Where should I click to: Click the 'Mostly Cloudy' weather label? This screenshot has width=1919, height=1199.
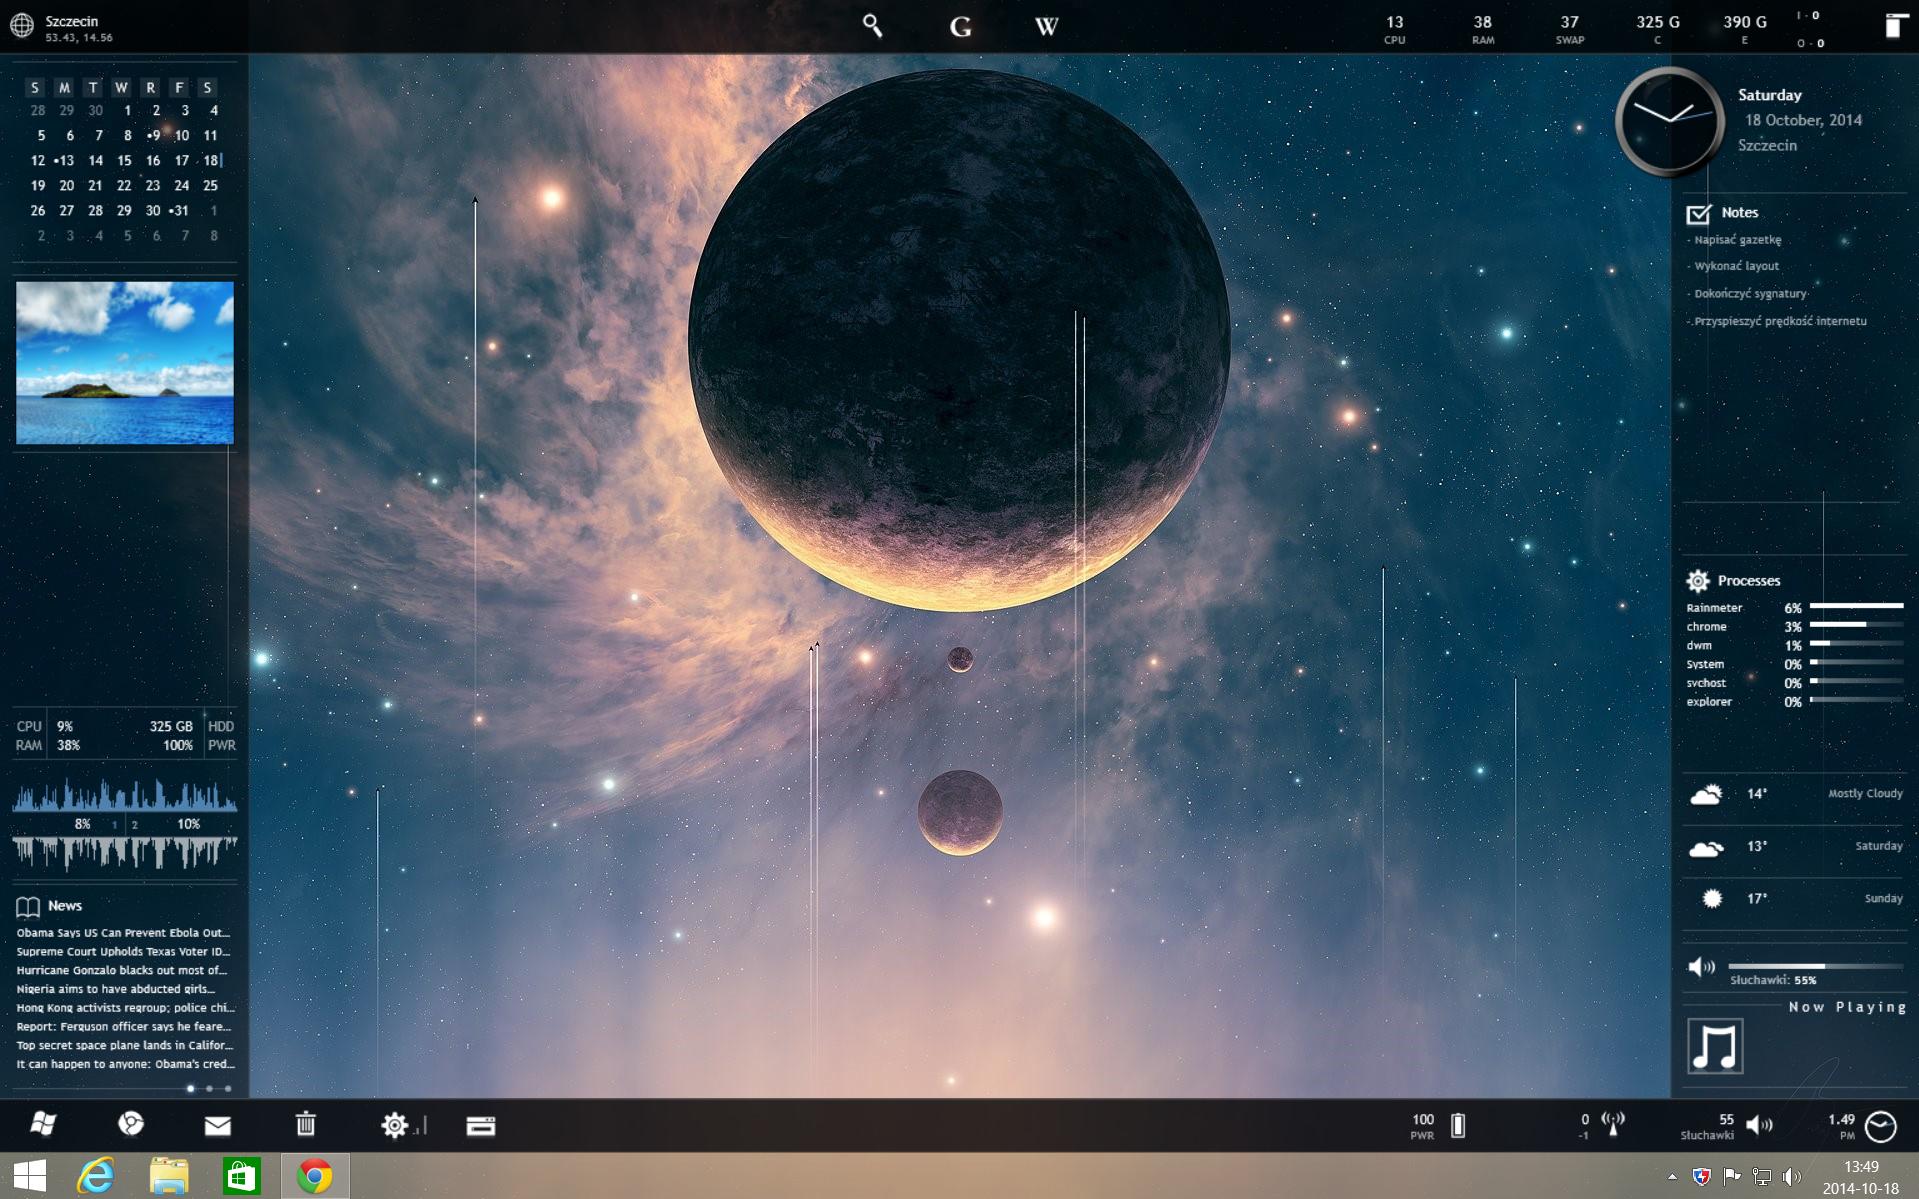click(1865, 793)
